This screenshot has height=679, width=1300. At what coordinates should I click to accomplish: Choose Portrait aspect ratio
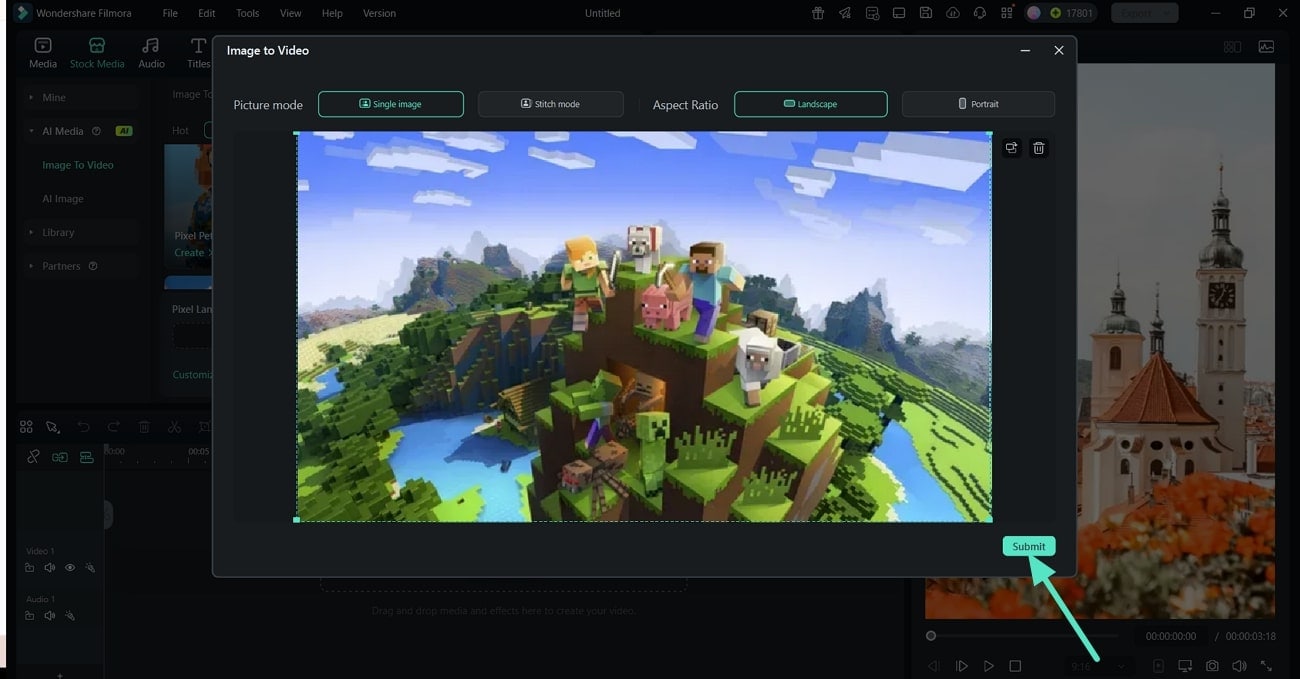(x=978, y=104)
